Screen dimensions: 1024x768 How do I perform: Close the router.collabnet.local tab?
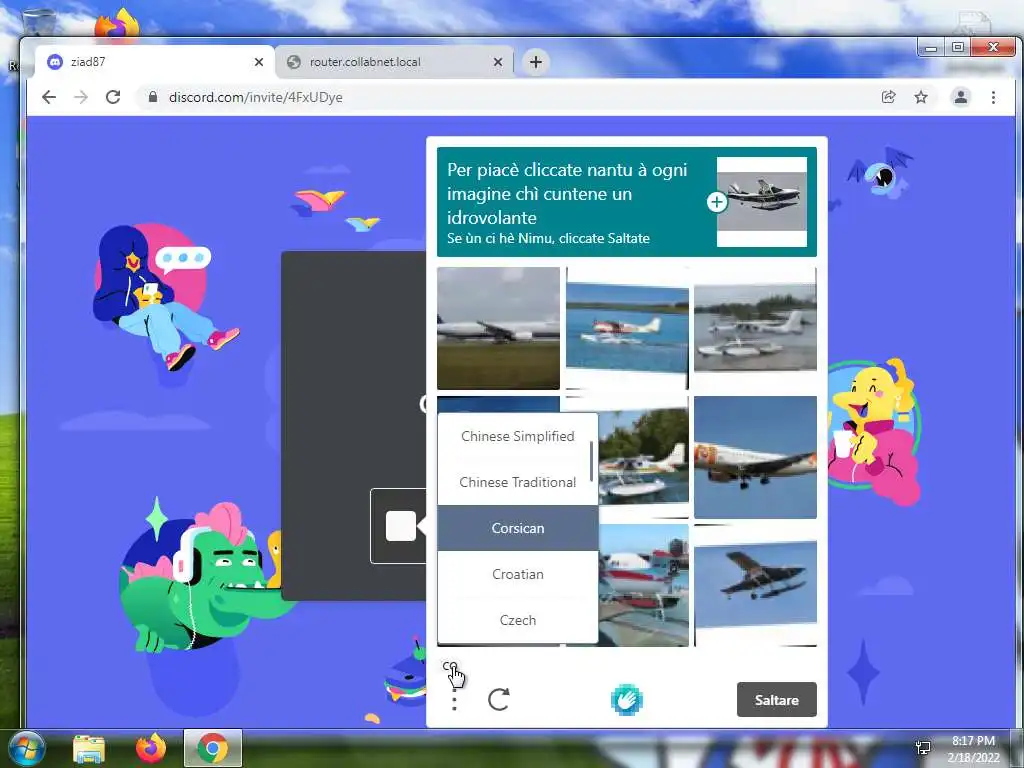tap(498, 62)
